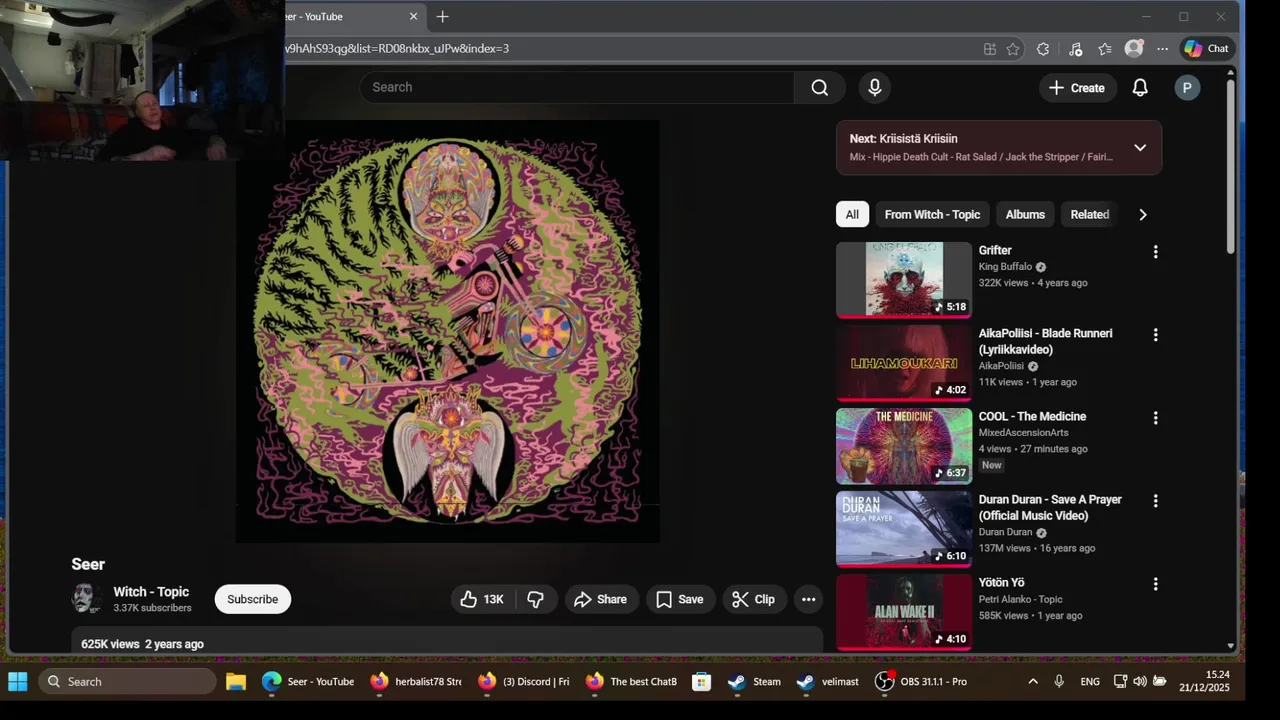The width and height of the screenshot is (1280, 720).
Task: Click the ENG language indicator
Action: point(1090,681)
